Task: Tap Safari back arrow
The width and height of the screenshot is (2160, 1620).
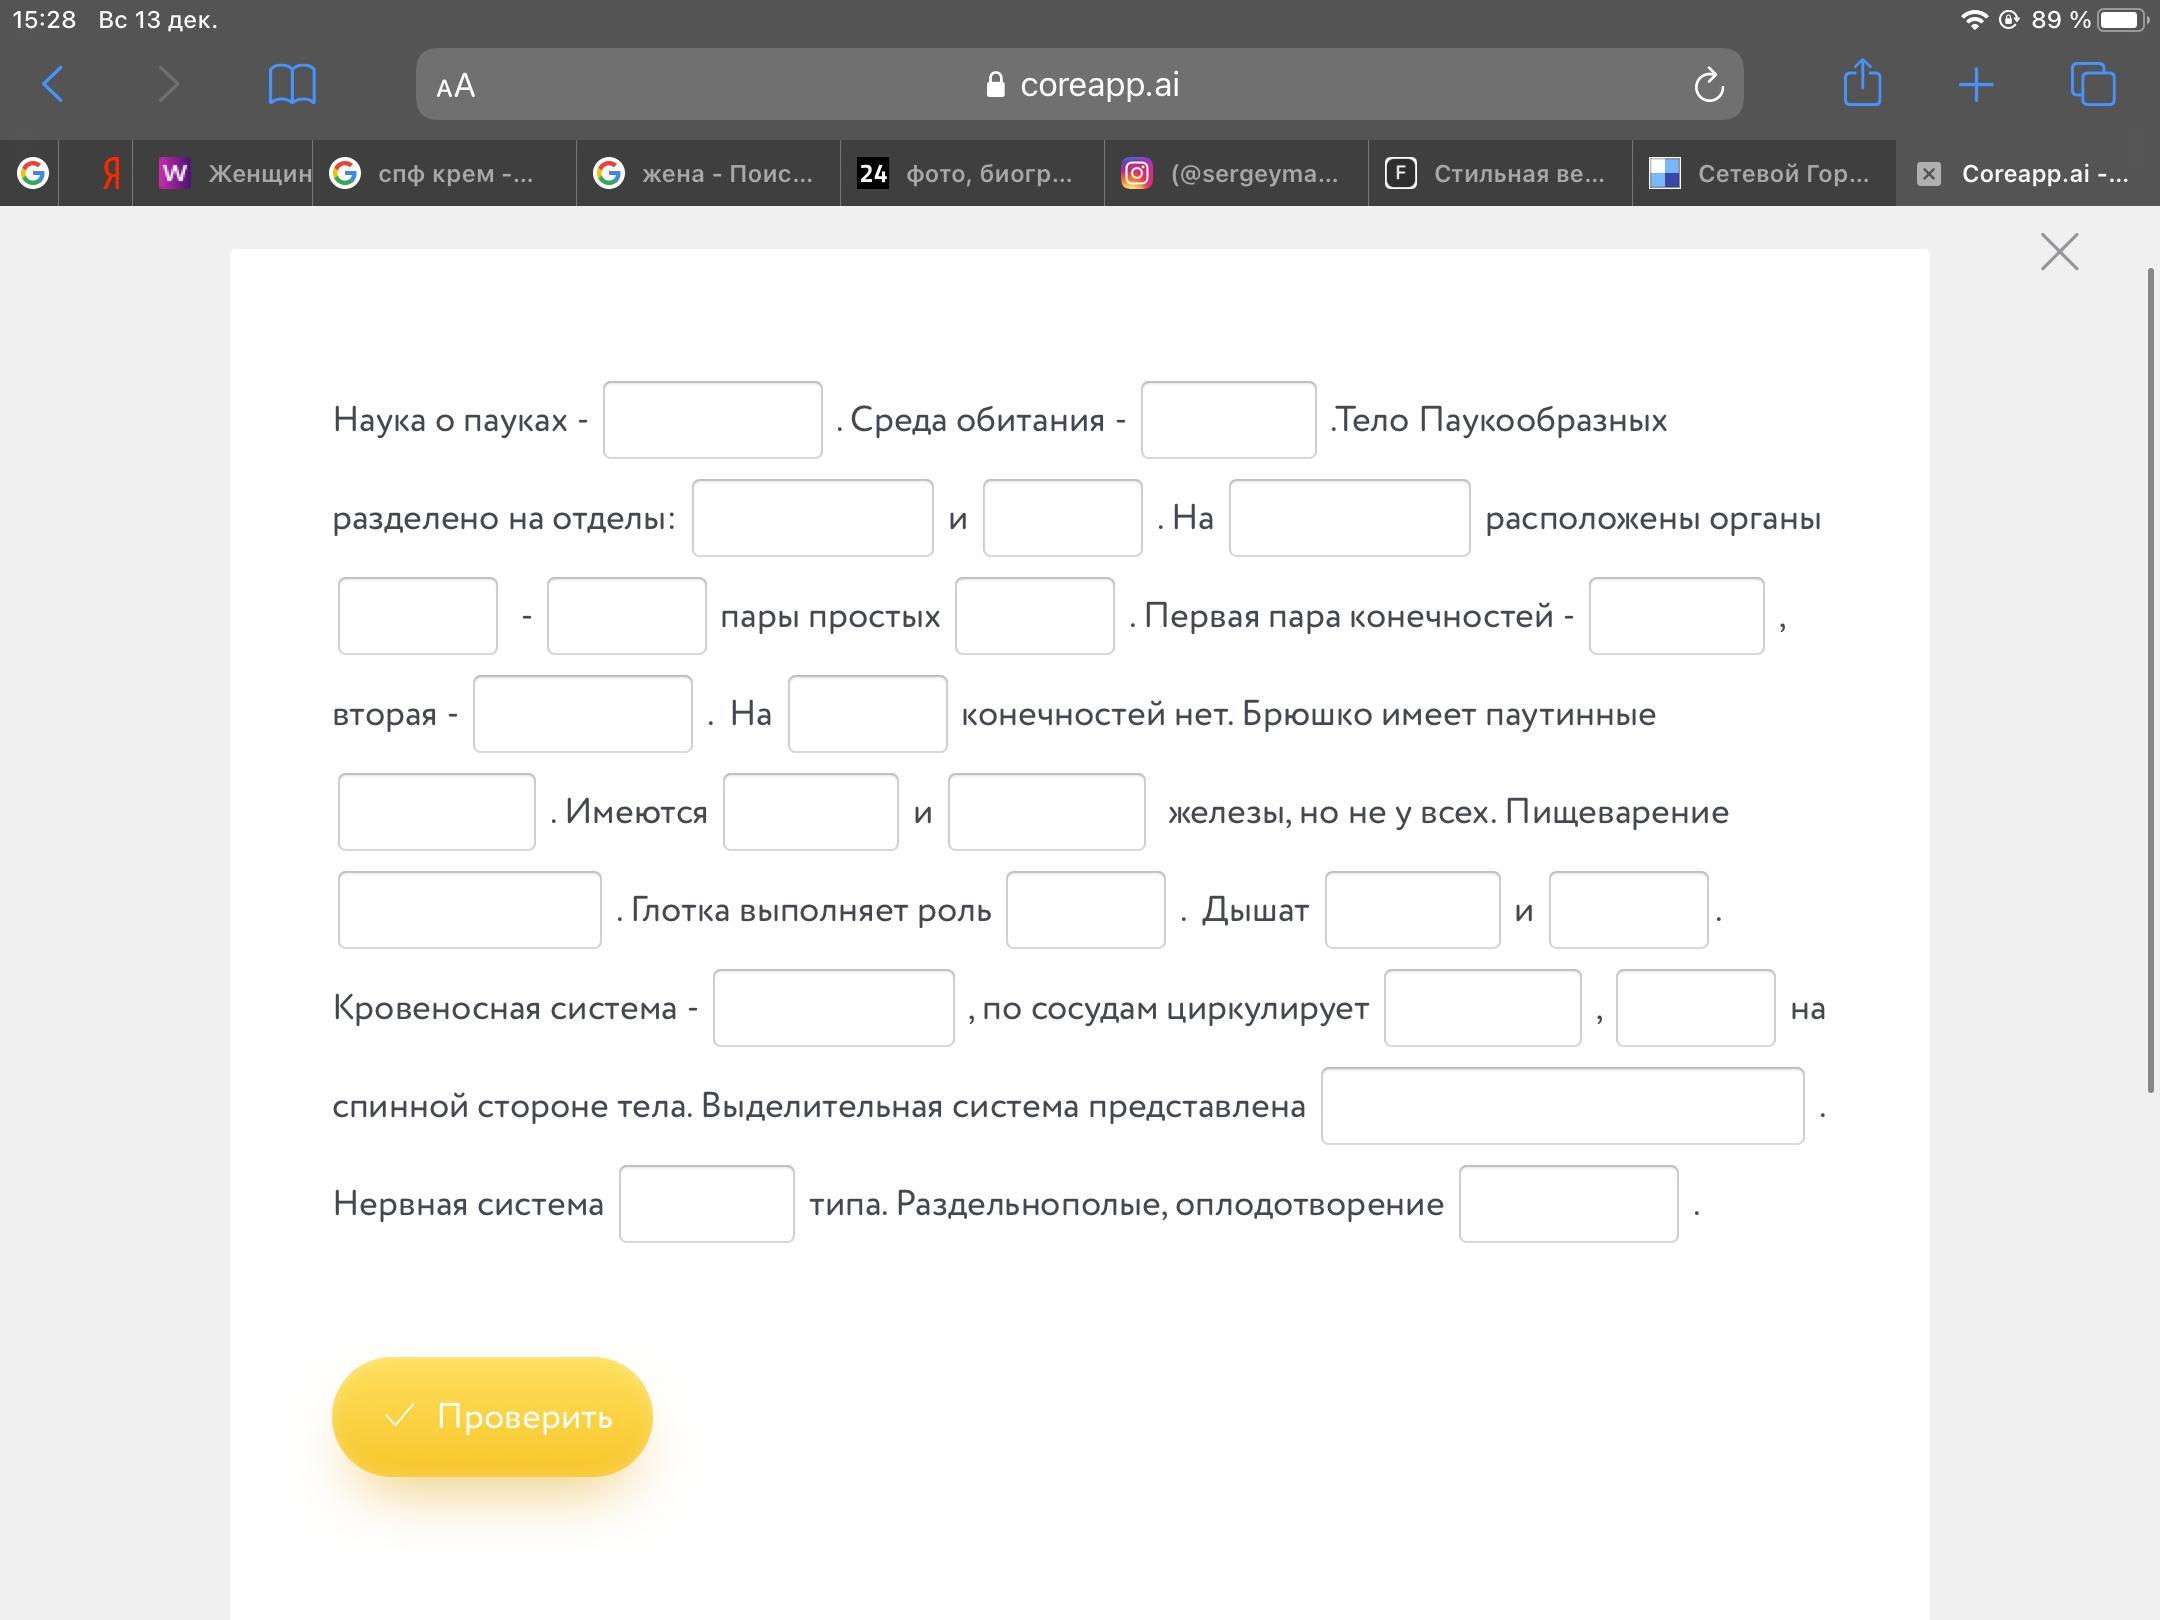Action: tap(54, 84)
